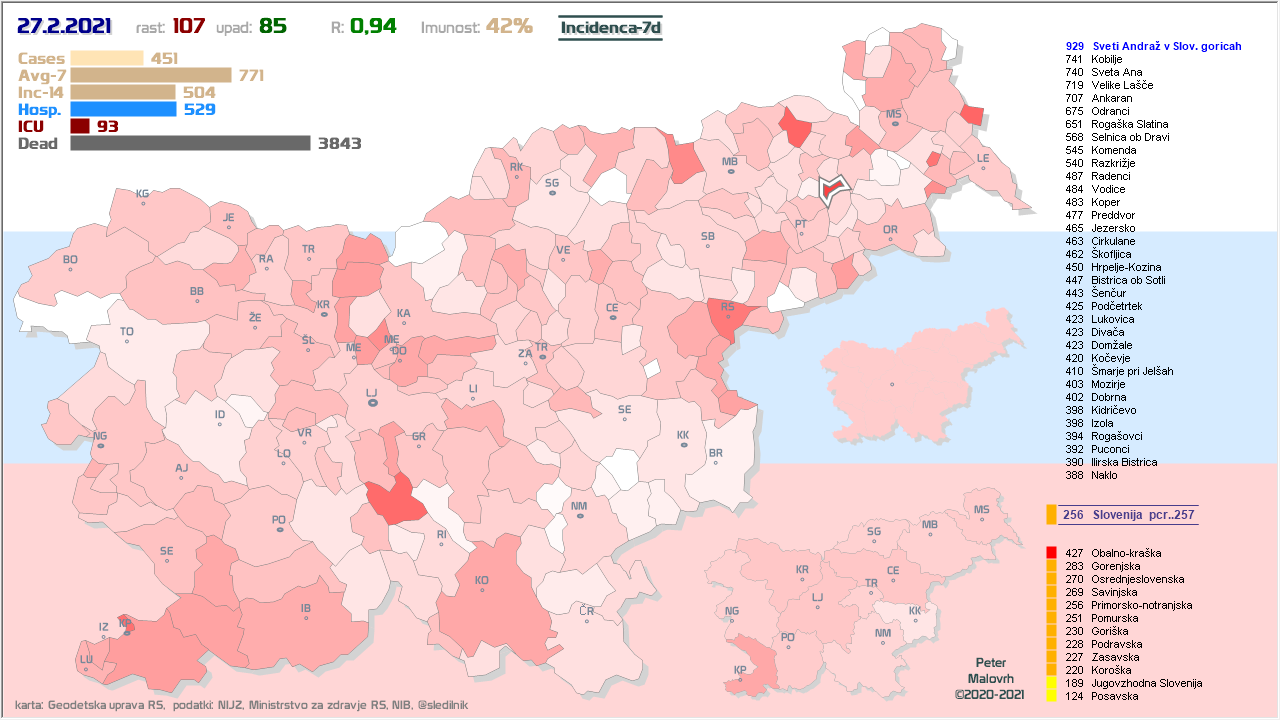Image resolution: width=1280 pixels, height=720 pixels.
Task: Select the Novo mesto (NM) marker on main map
Action: click(x=579, y=516)
